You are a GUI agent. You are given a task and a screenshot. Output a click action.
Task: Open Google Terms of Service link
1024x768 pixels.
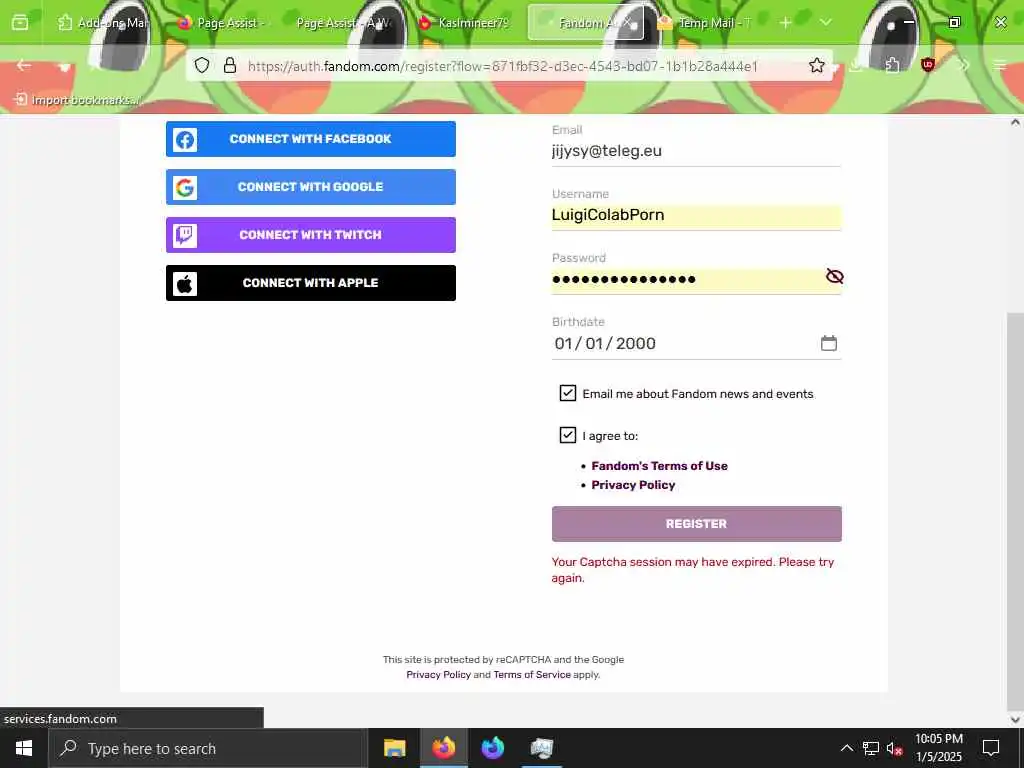point(532,675)
